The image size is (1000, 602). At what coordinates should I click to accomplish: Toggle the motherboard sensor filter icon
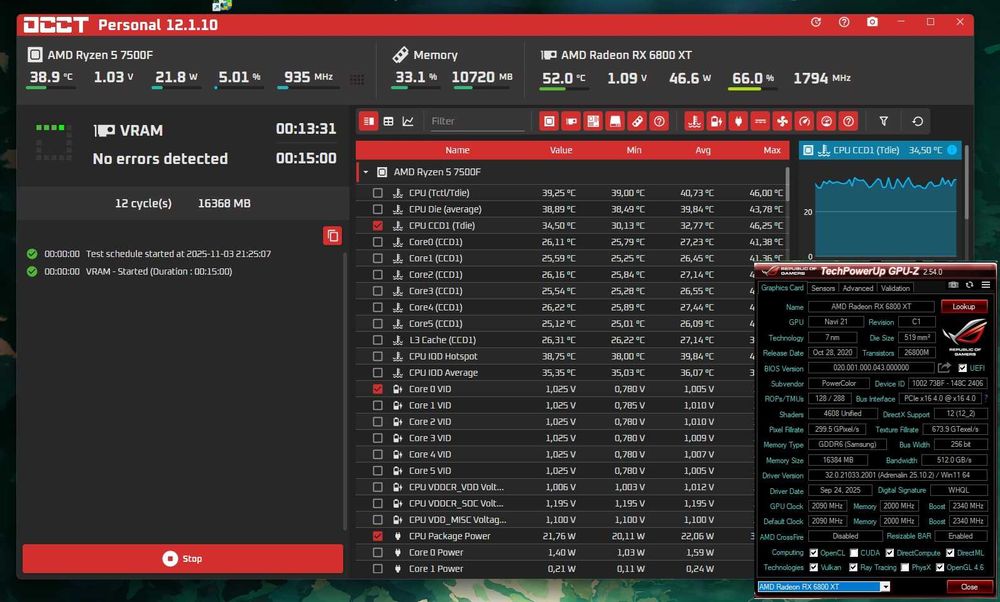point(593,121)
